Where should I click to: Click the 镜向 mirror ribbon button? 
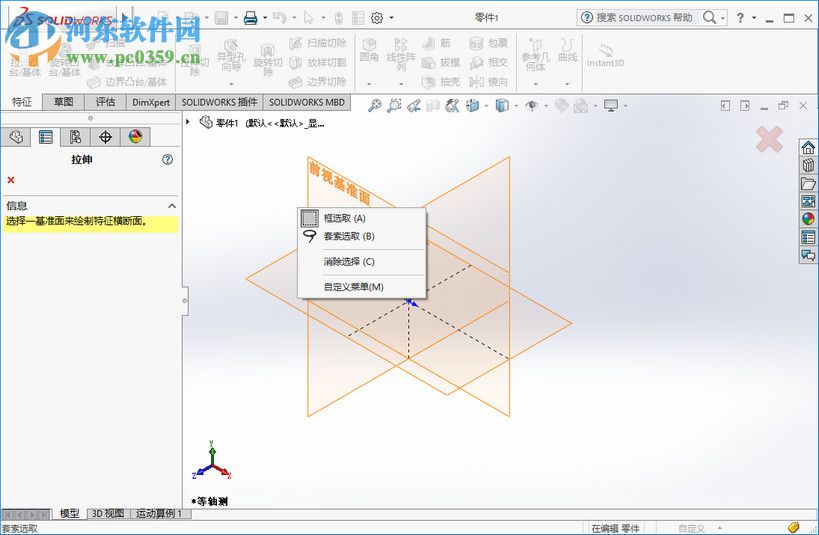coord(488,82)
